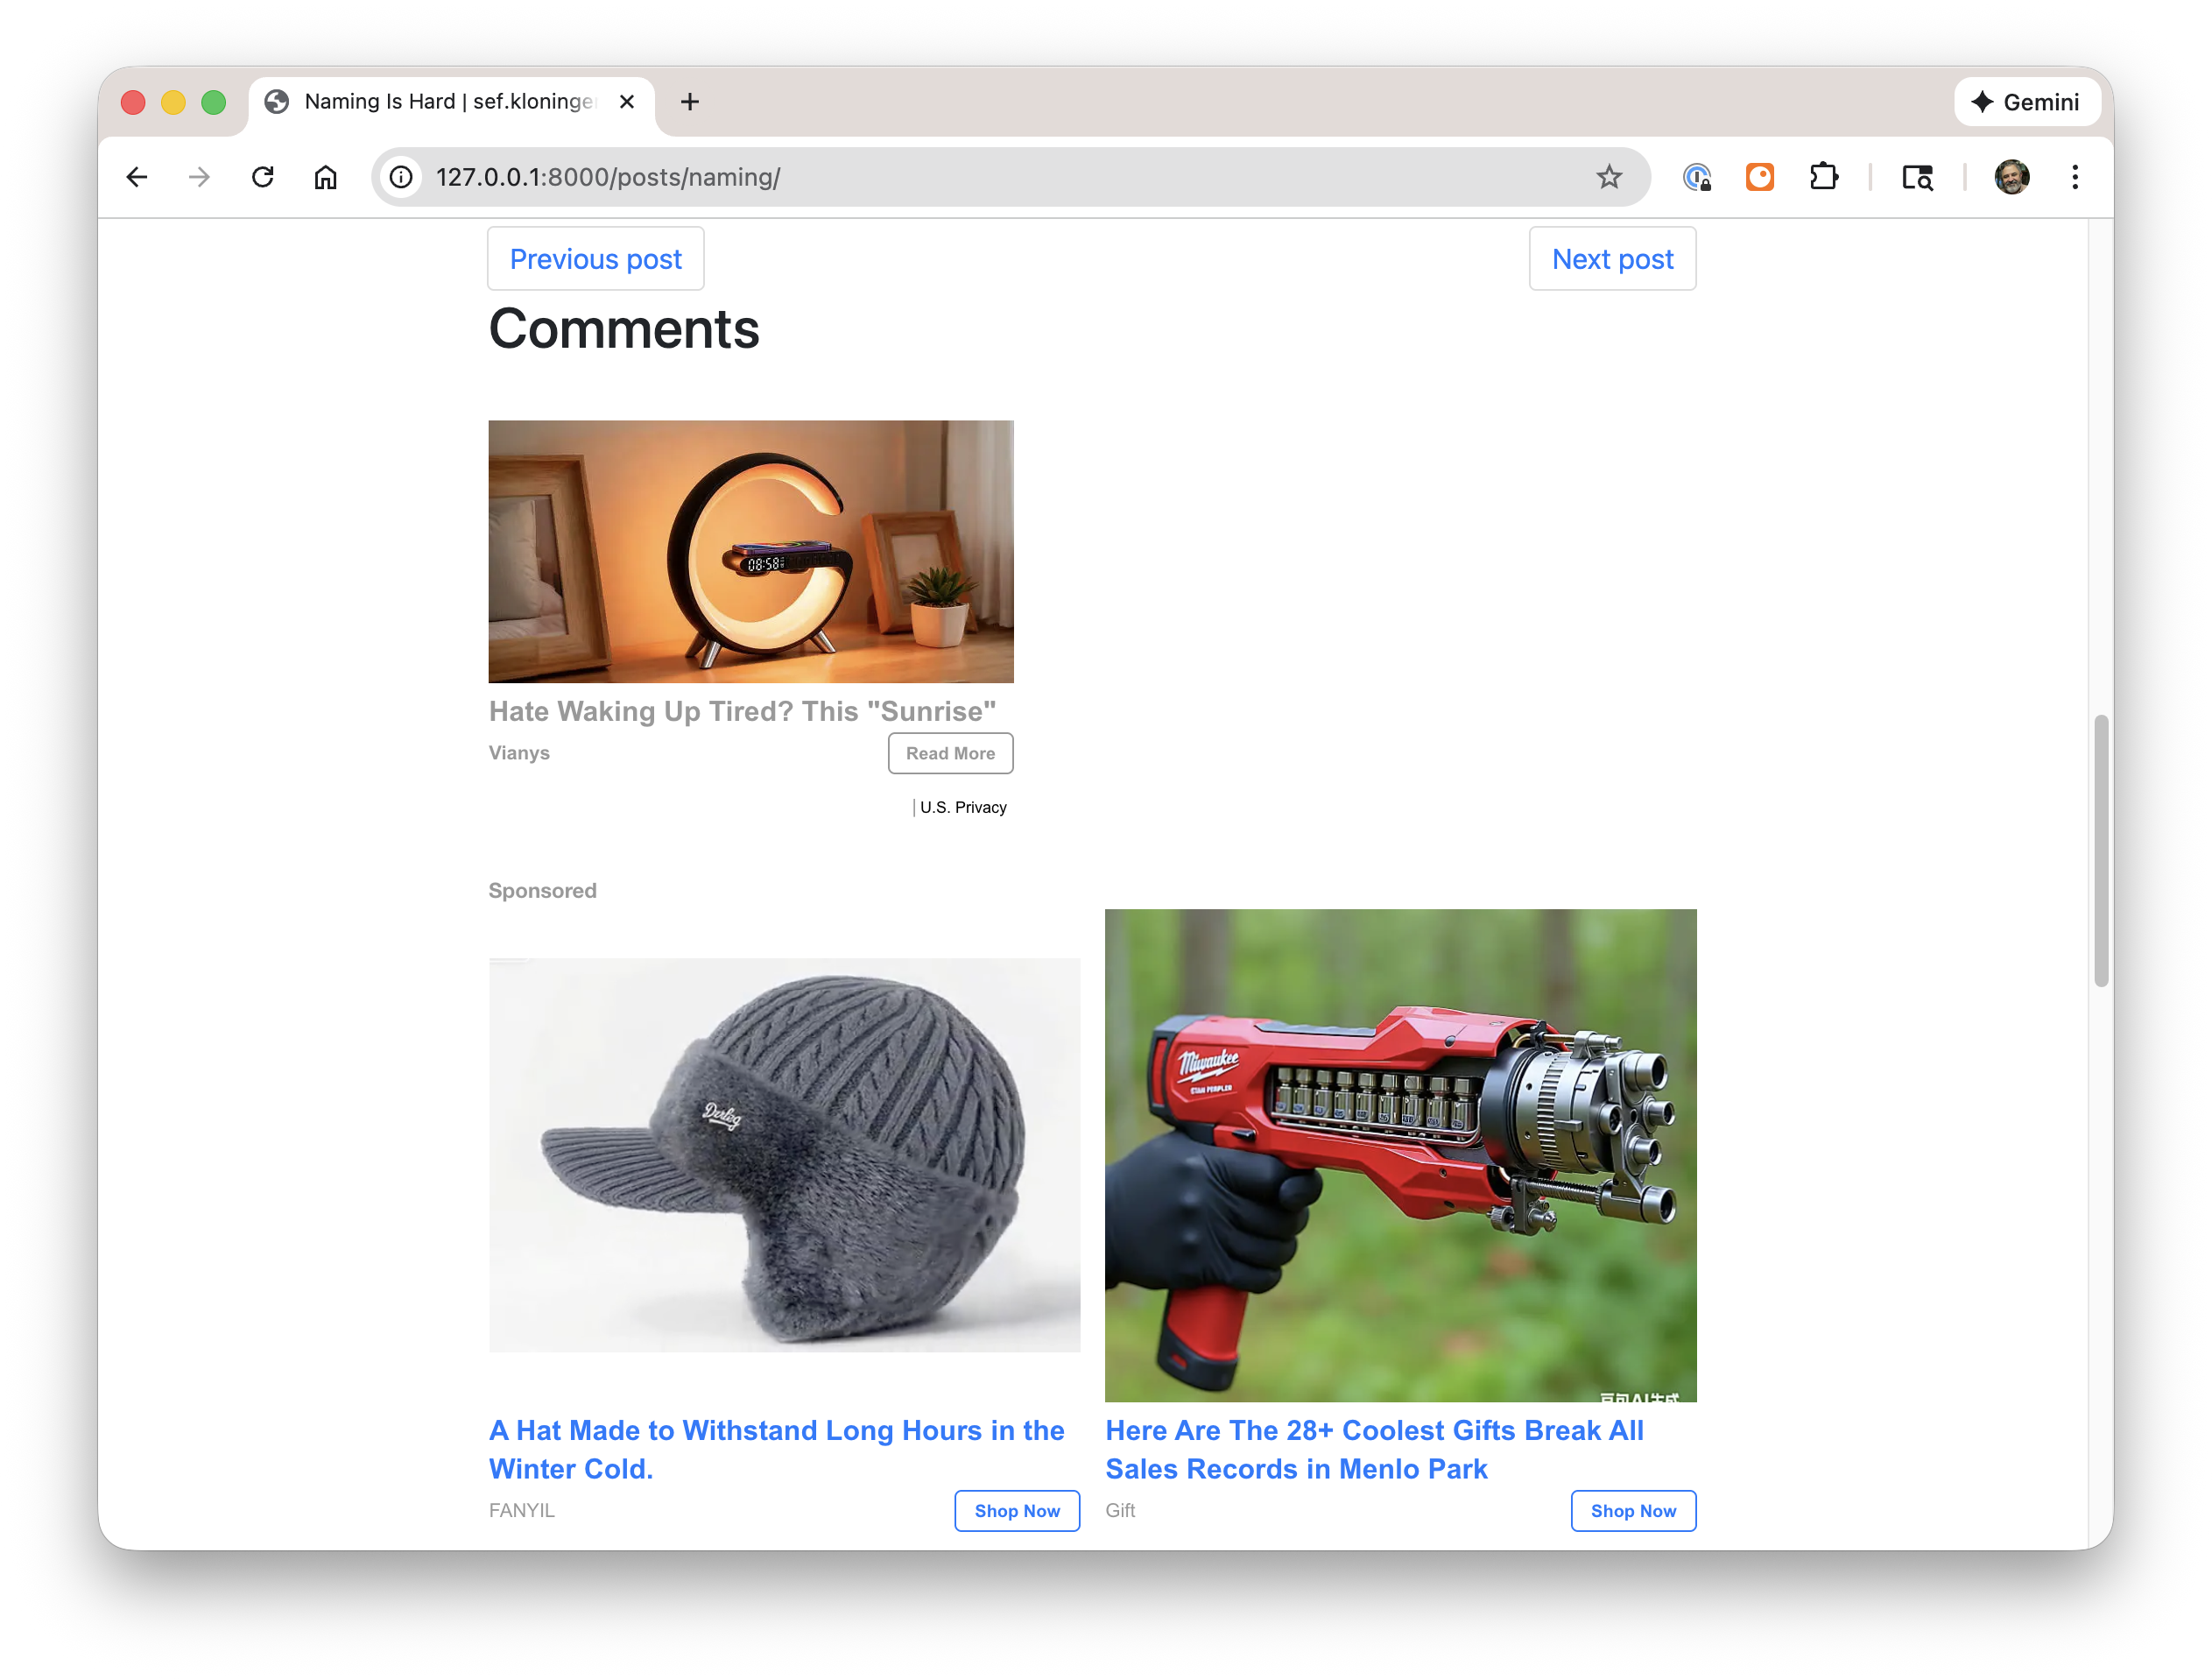This screenshot has width=2212, height=1680.
Task: Go to the home page icon
Action: point(326,177)
